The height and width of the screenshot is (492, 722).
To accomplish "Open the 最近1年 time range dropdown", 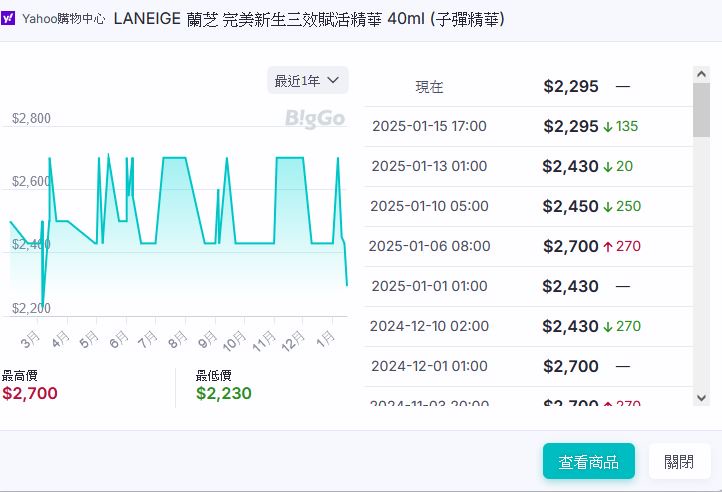I will [x=307, y=80].
